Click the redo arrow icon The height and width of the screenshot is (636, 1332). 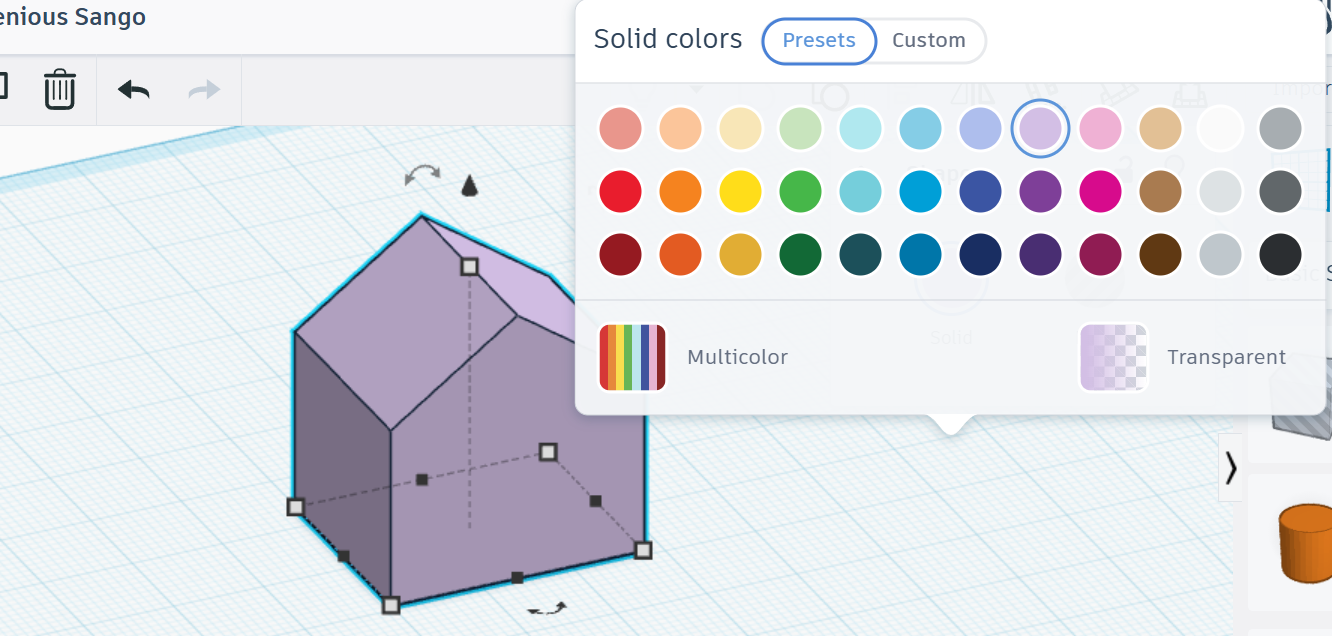tap(204, 90)
